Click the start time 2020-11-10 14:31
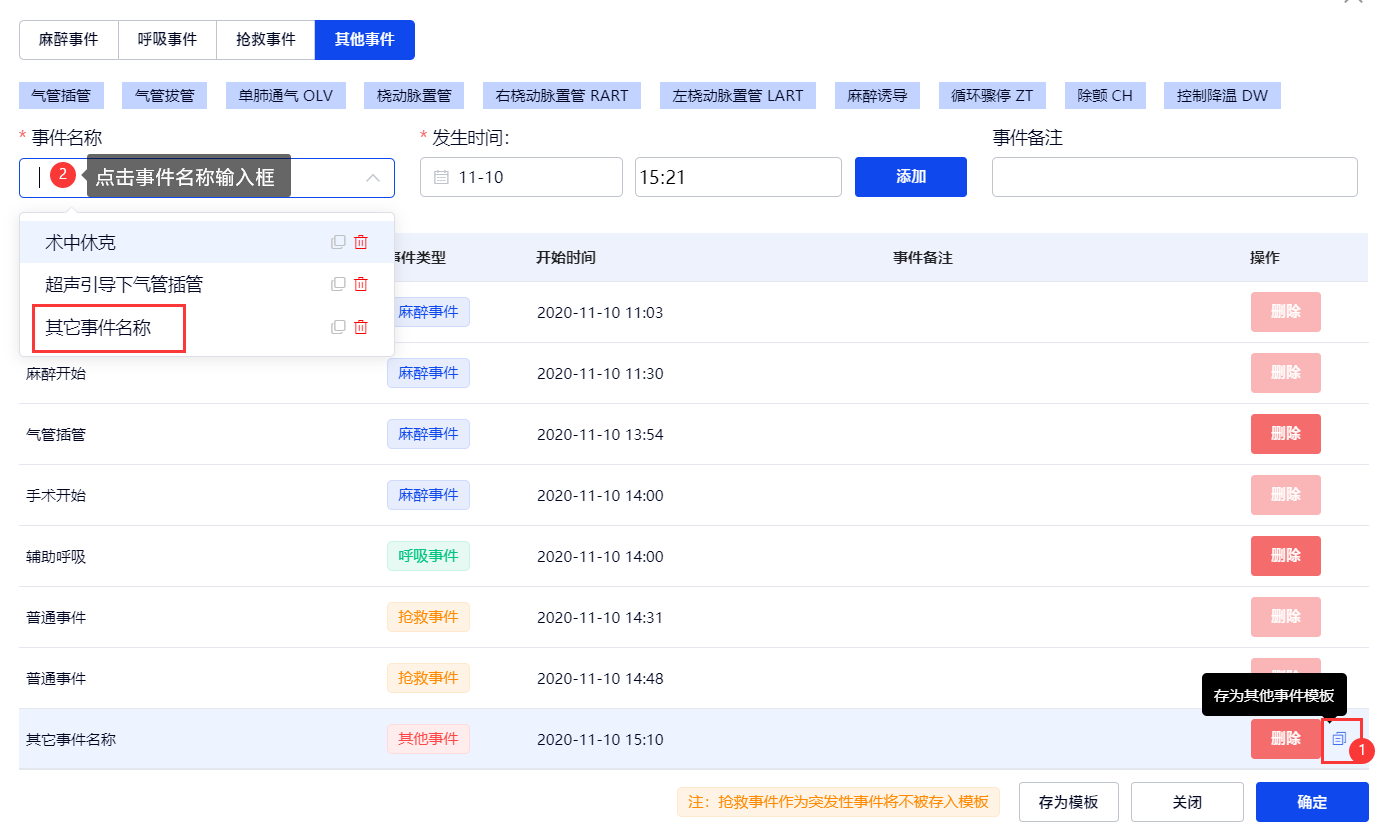 point(600,617)
